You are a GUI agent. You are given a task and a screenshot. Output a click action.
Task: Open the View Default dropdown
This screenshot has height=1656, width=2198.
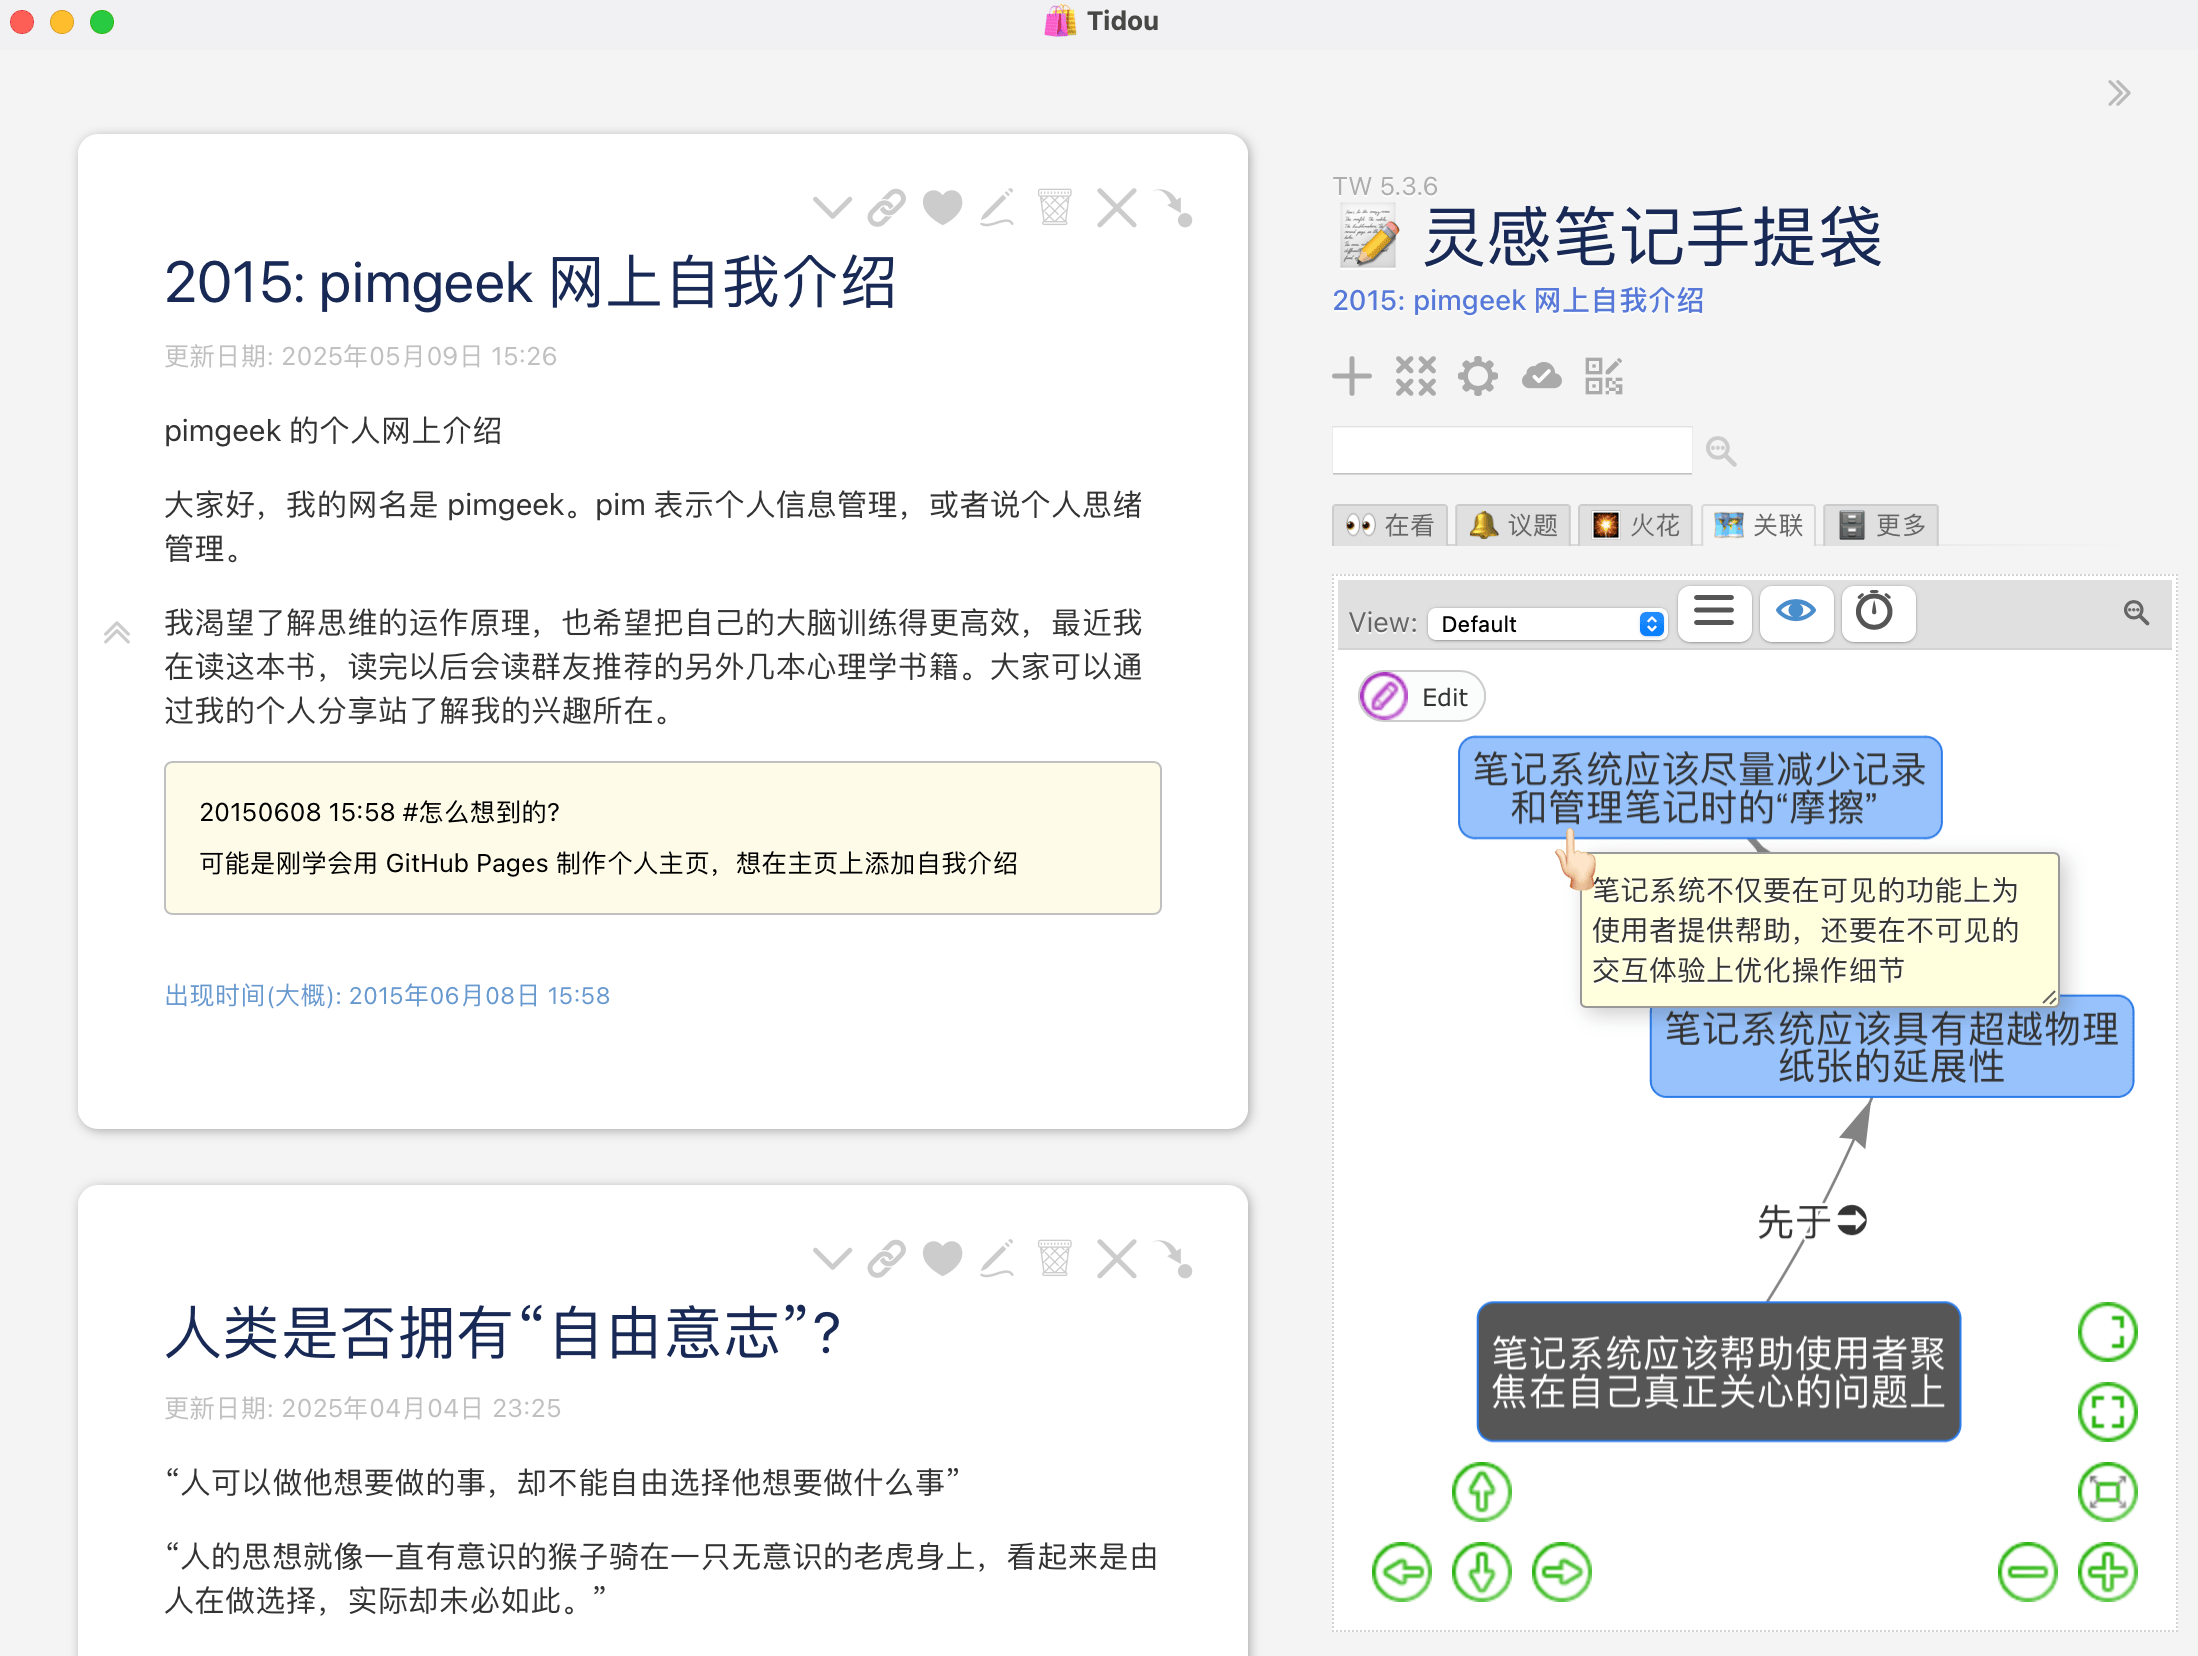tap(1547, 624)
